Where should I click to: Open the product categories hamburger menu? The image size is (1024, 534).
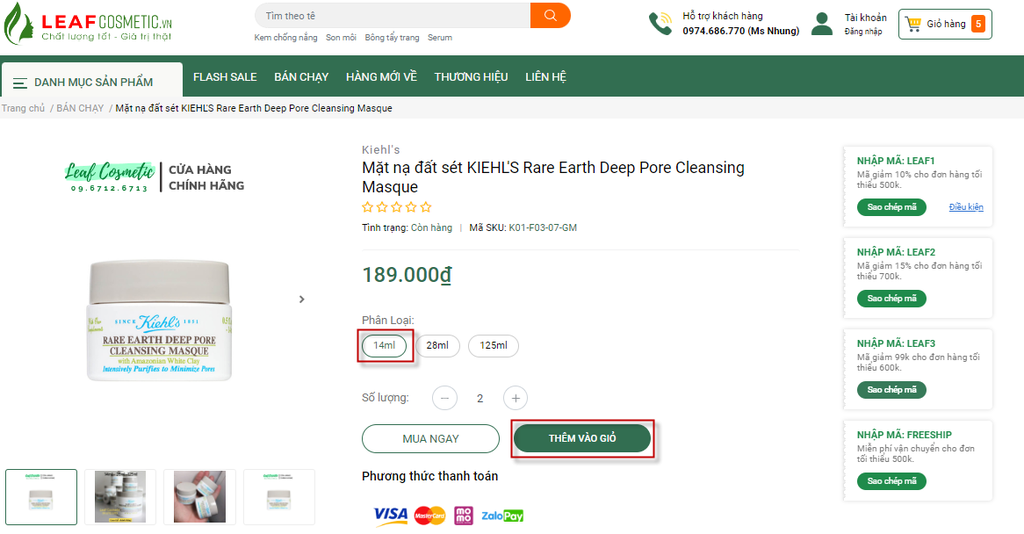point(20,83)
